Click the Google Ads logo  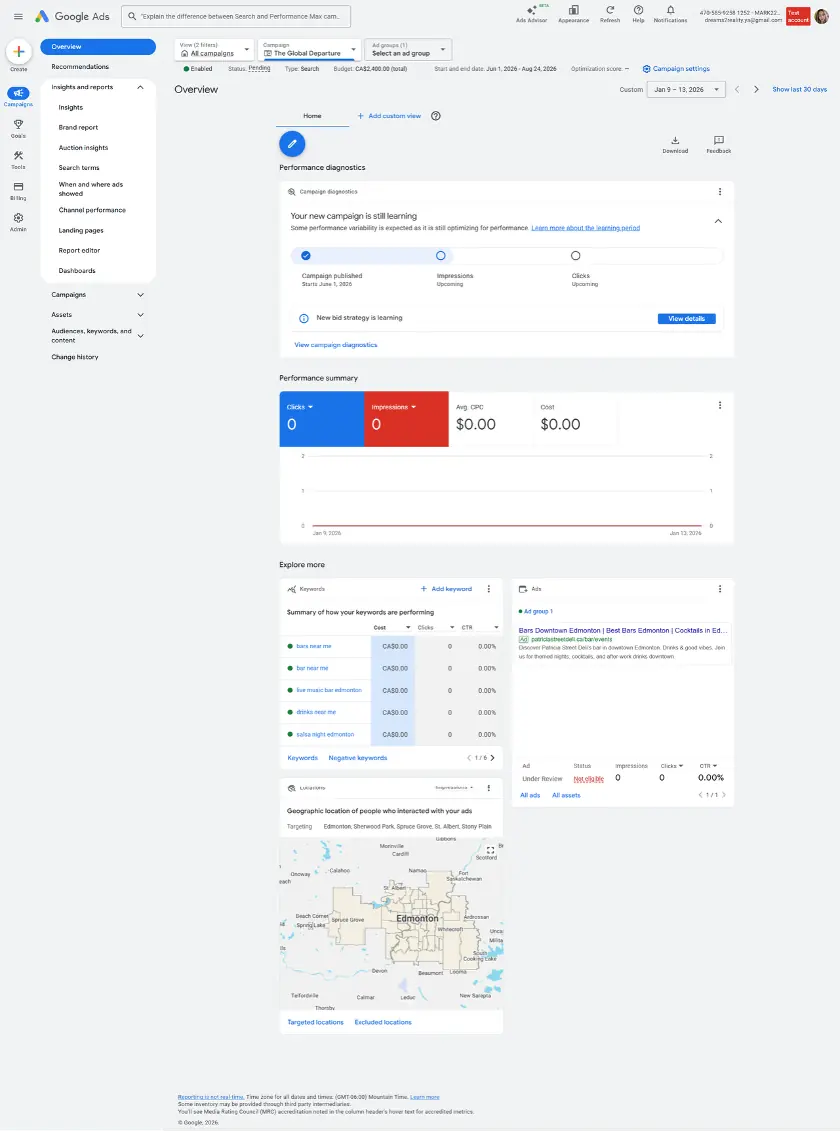click(x=72, y=17)
